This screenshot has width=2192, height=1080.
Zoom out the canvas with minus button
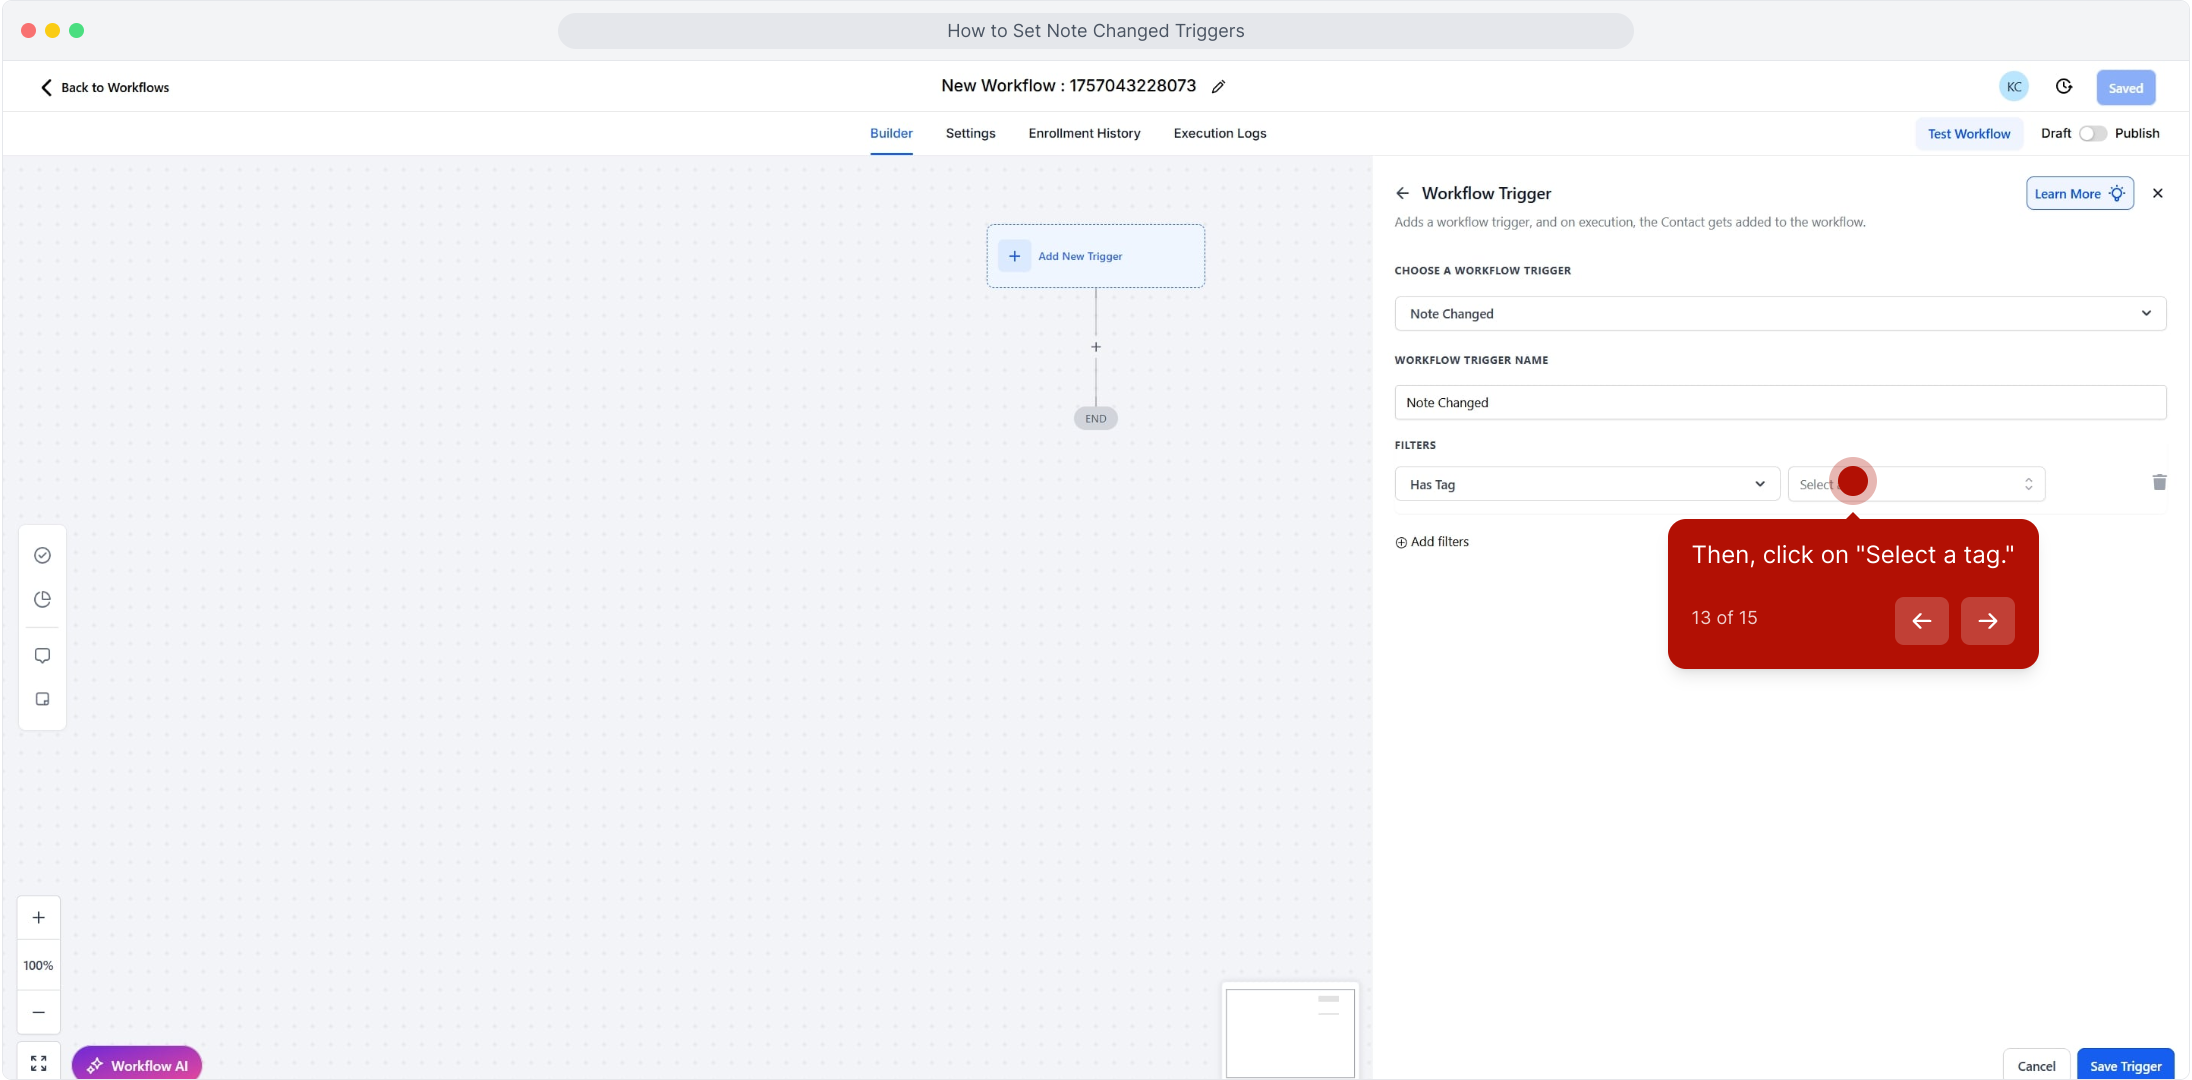tap(39, 1012)
